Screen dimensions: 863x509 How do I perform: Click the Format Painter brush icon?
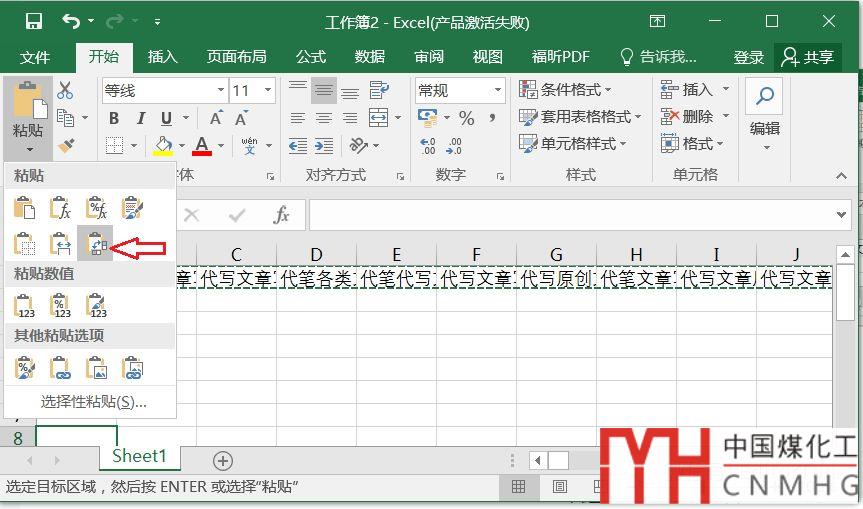[x=66, y=146]
